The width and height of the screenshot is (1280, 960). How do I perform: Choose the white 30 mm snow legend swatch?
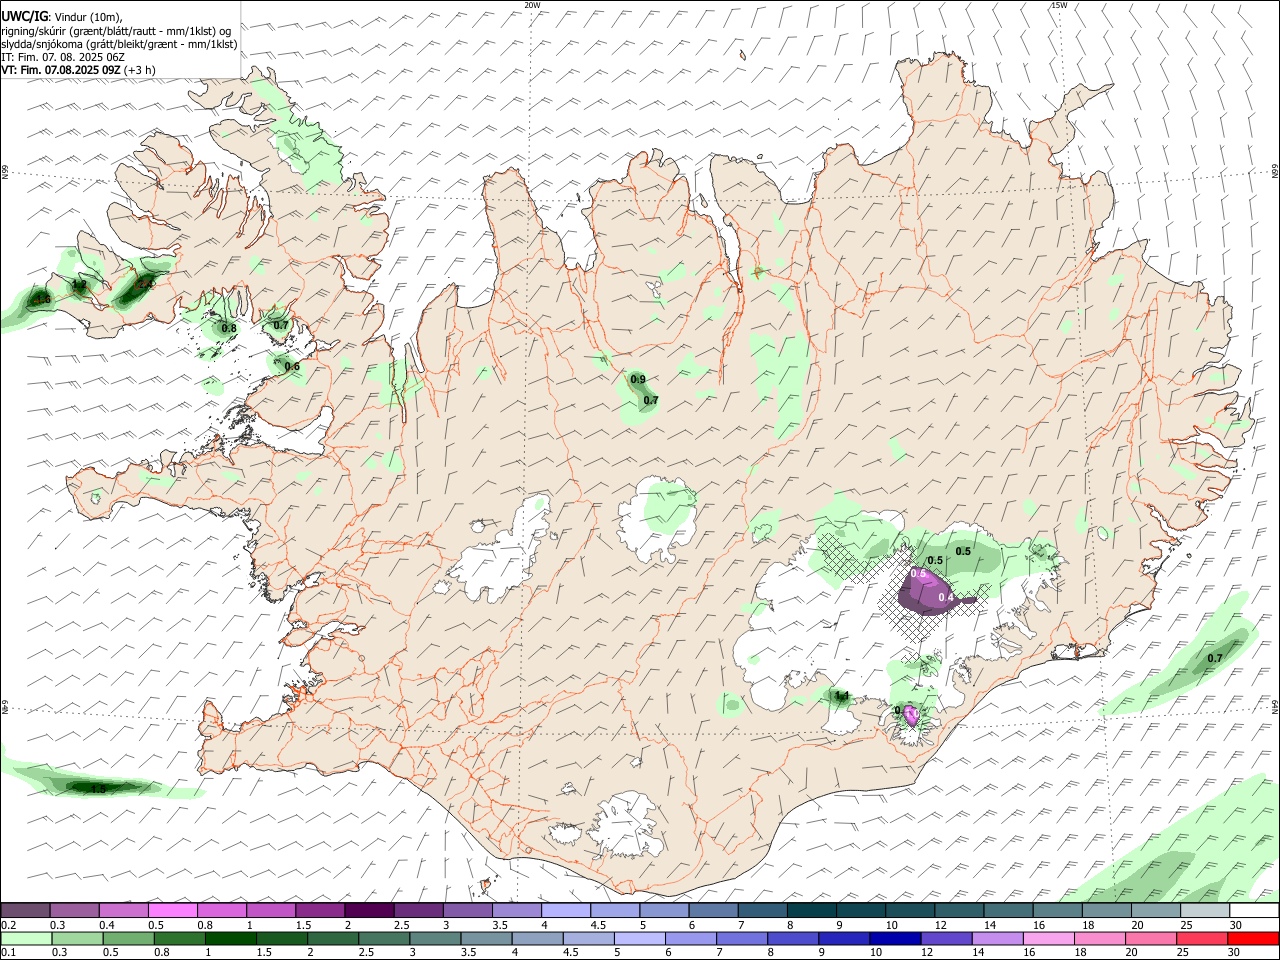1254,910
